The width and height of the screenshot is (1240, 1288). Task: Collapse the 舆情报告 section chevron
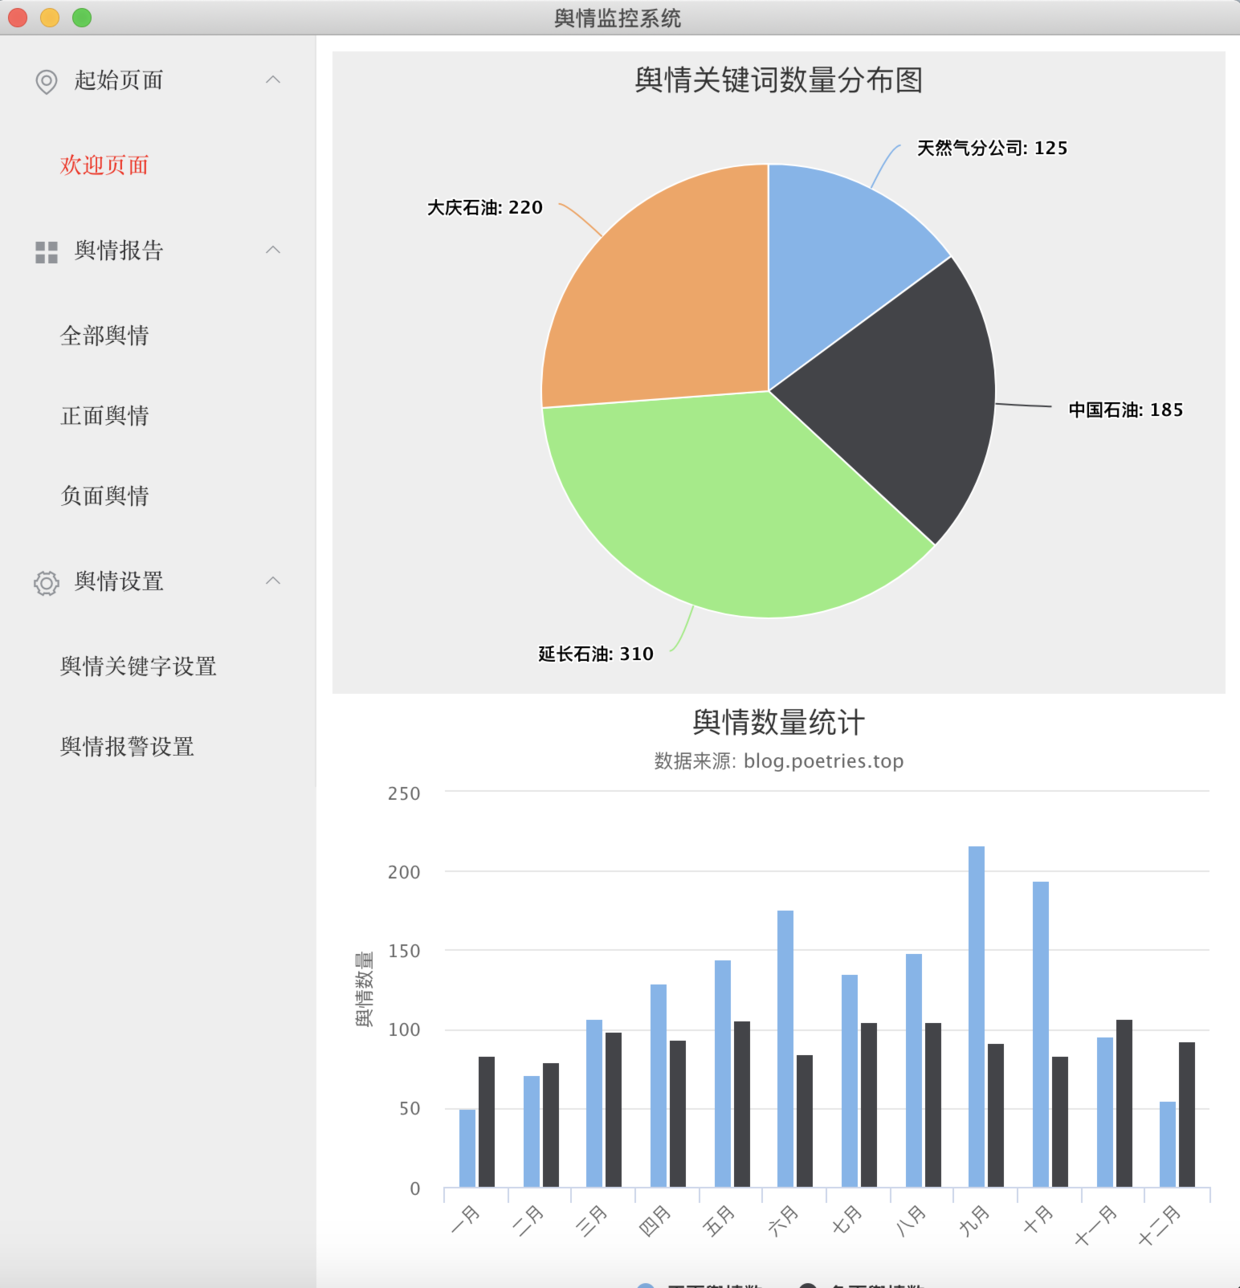[x=273, y=249]
